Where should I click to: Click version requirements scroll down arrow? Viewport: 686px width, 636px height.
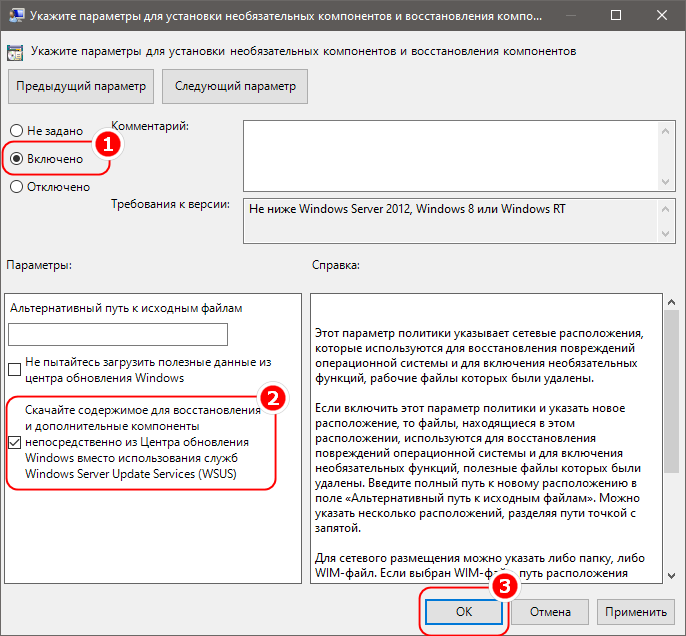pos(665,234)
